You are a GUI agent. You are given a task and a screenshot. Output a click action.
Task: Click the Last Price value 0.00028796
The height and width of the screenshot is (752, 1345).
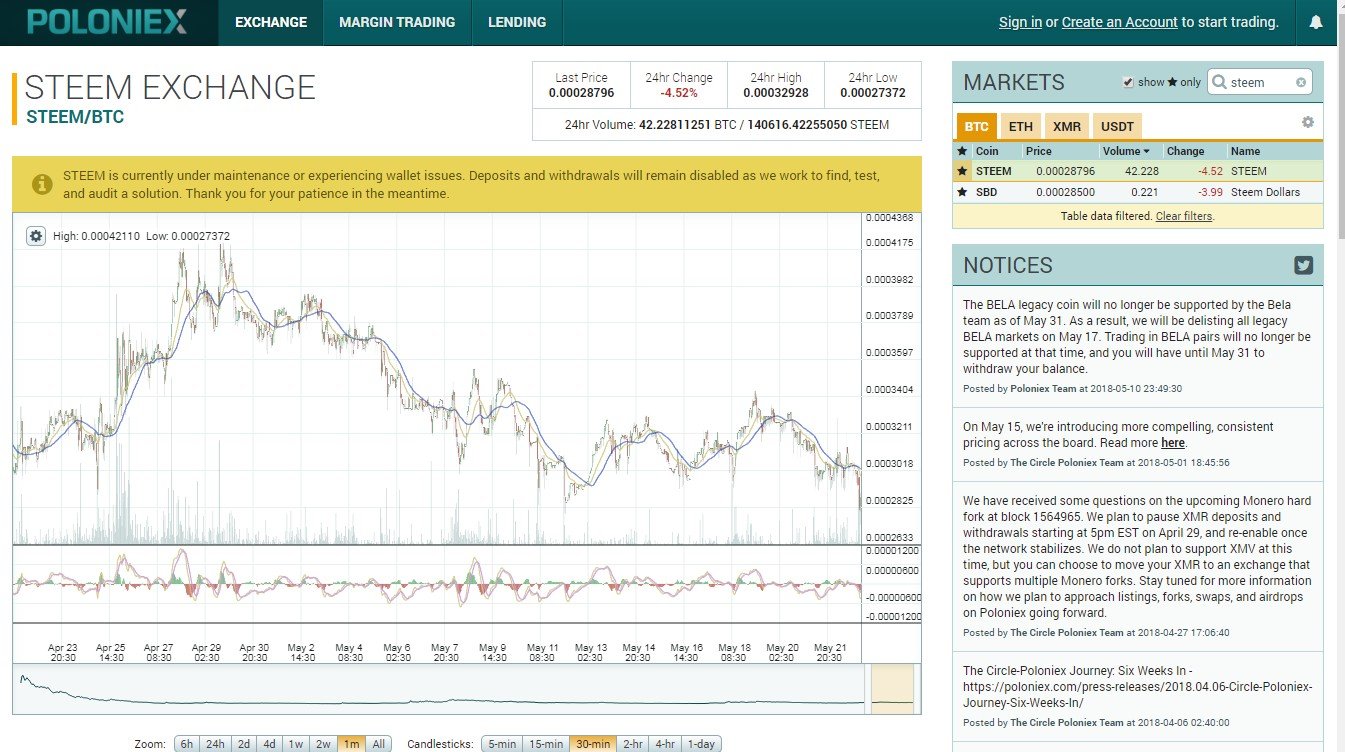coord(581,93)
